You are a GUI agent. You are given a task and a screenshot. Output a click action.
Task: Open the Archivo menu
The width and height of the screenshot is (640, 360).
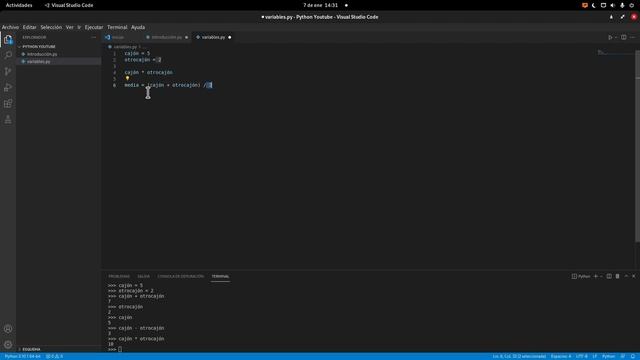click(10, 27)
